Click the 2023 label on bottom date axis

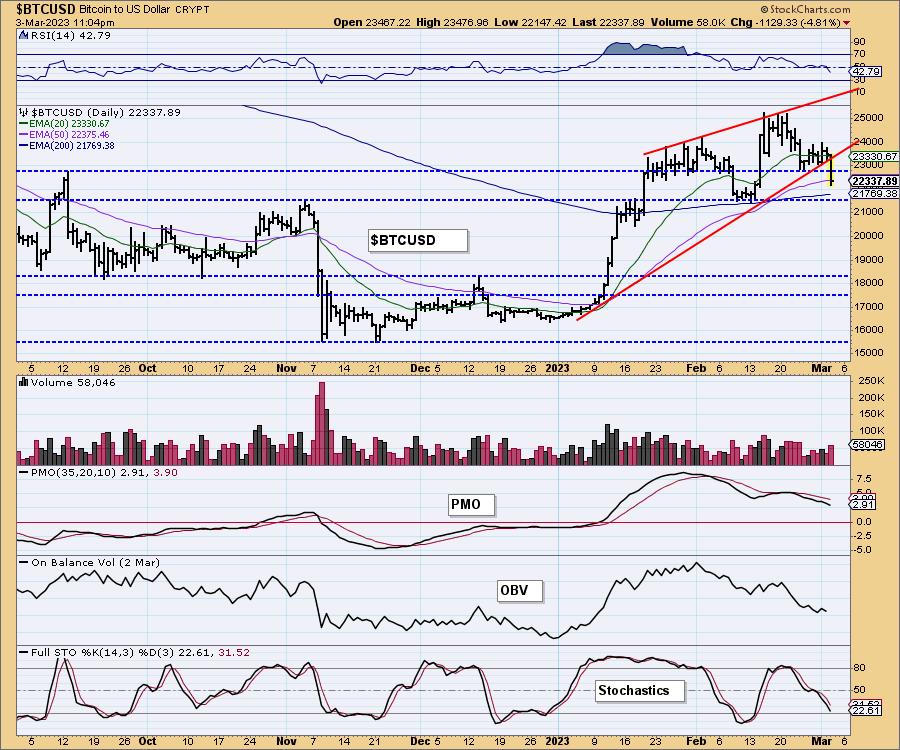[x=557, y=741]
